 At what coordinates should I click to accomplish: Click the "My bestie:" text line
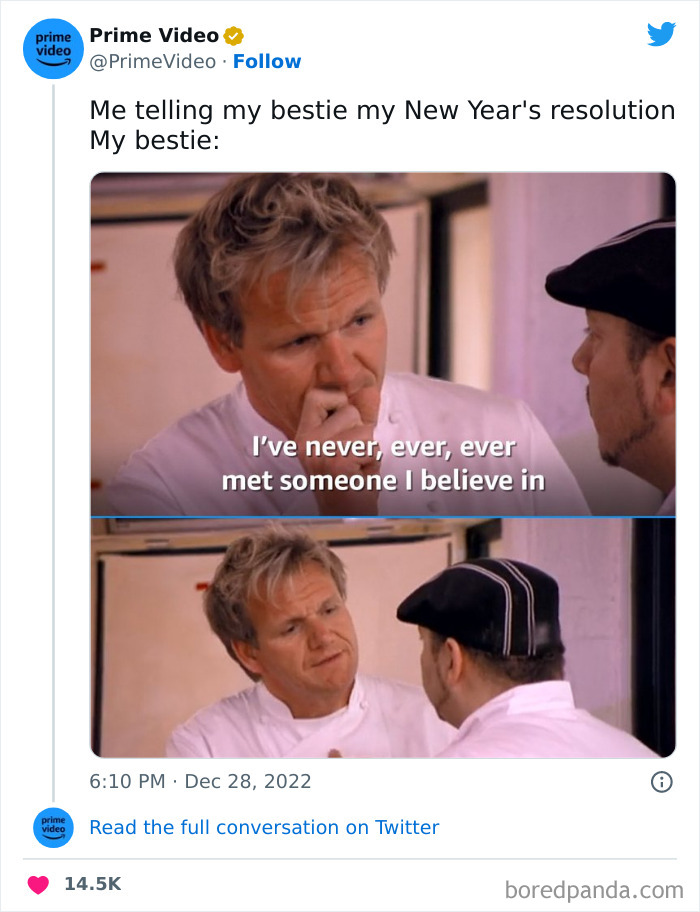pos(155,141)
